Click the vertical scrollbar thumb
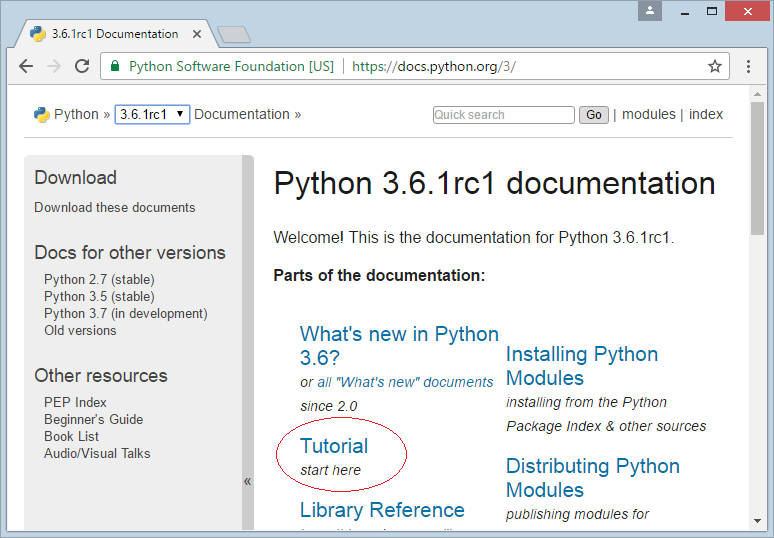Image resolution: width=774 pixels, height=538 pixels. point(757,168)
